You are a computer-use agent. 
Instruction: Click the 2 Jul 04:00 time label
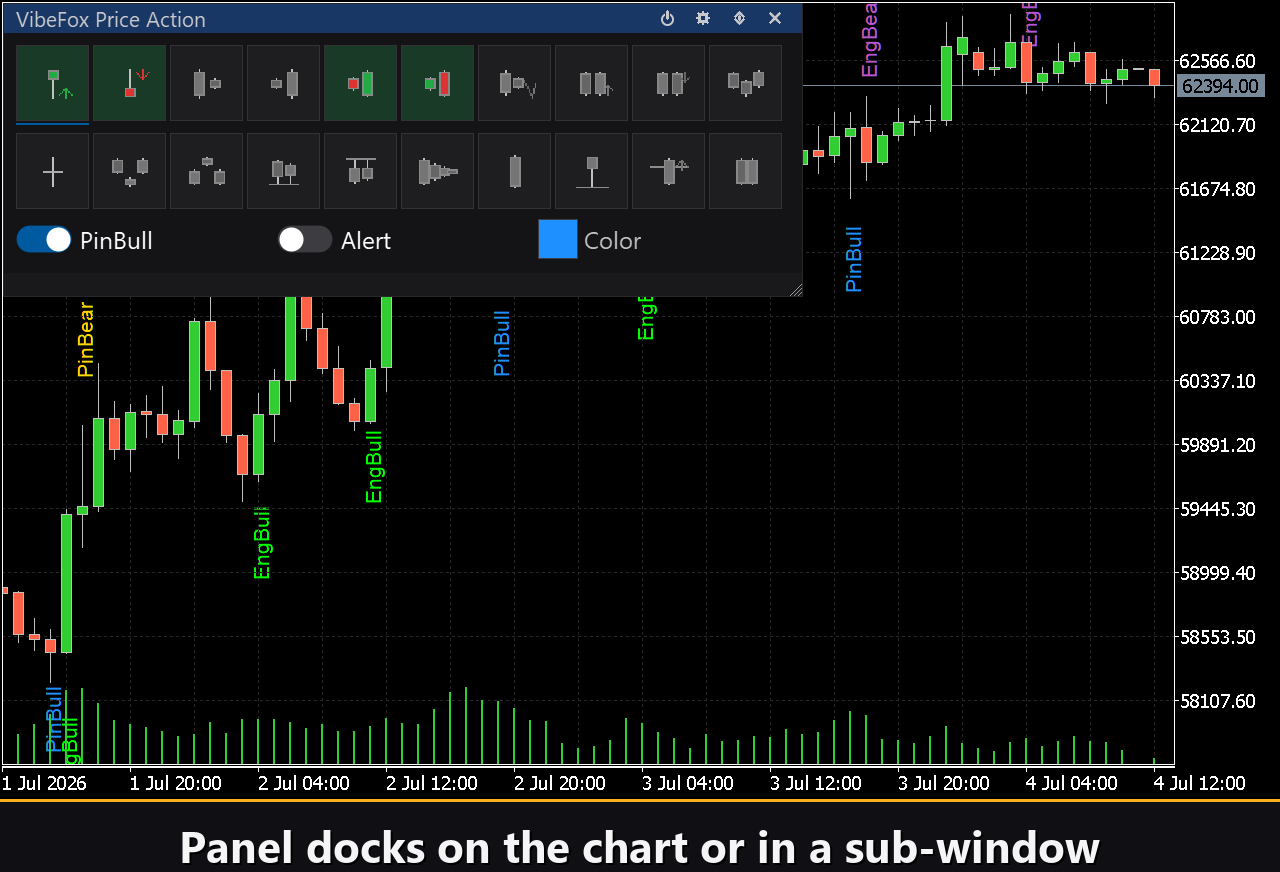pyautogui.click(x=304, y=783)
